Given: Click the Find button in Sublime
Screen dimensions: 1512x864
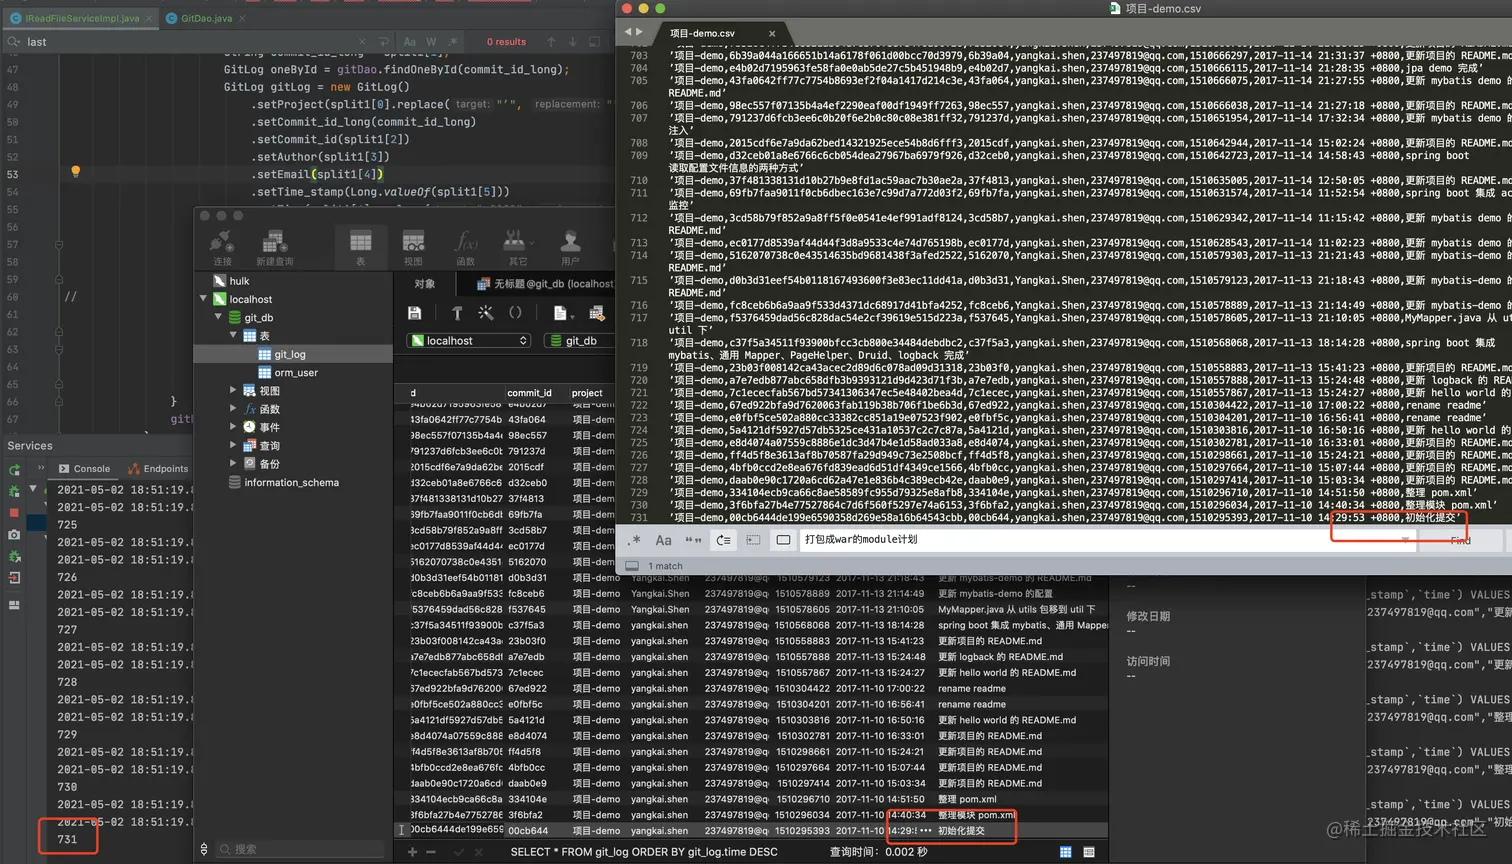Looking at the screenshot, I should coord(1461,540).
